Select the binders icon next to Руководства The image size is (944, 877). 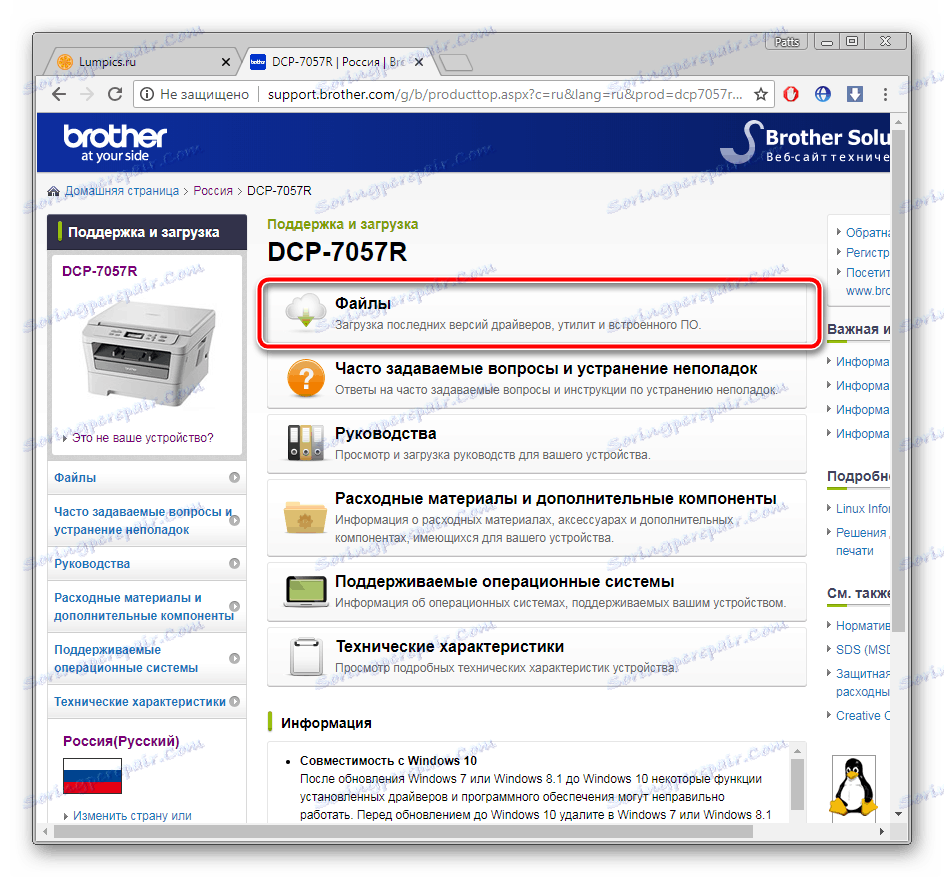click(304, 441)
